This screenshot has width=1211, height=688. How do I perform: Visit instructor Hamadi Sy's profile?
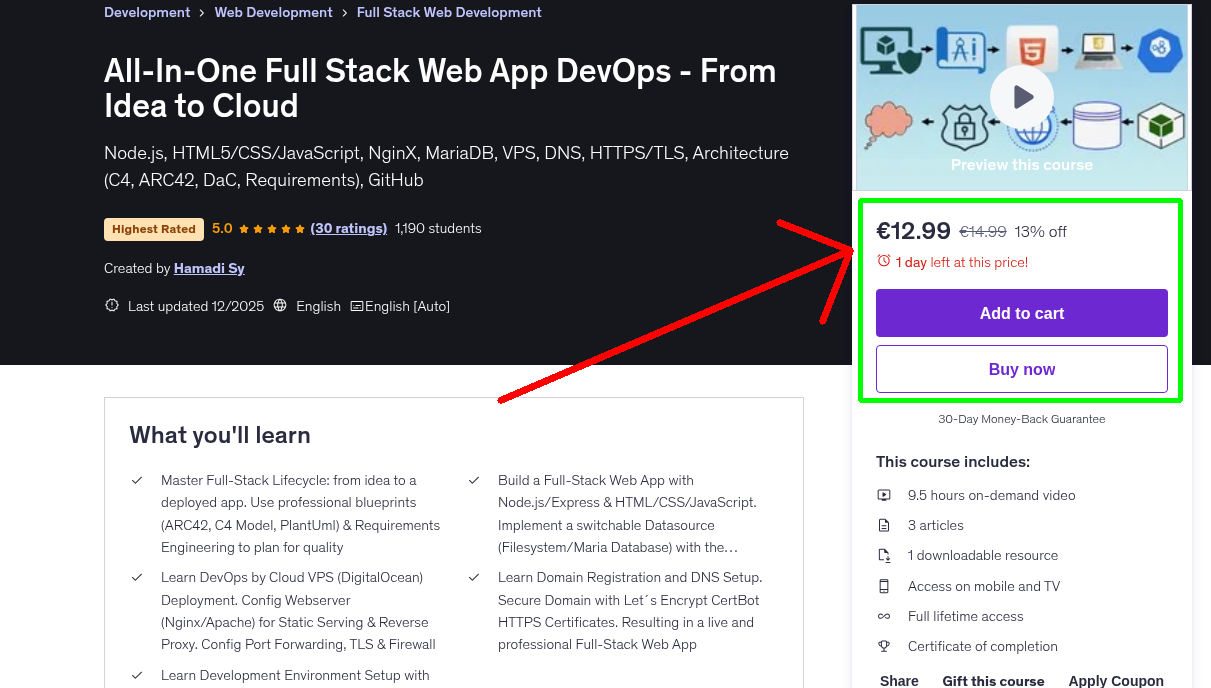208,268
